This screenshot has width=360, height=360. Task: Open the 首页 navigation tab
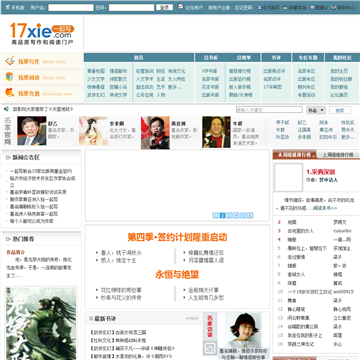[x=139, y=58]
